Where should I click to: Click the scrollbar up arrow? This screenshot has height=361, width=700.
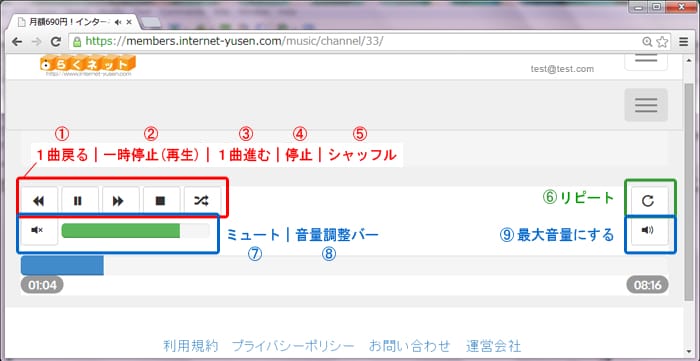click(690, 59)
